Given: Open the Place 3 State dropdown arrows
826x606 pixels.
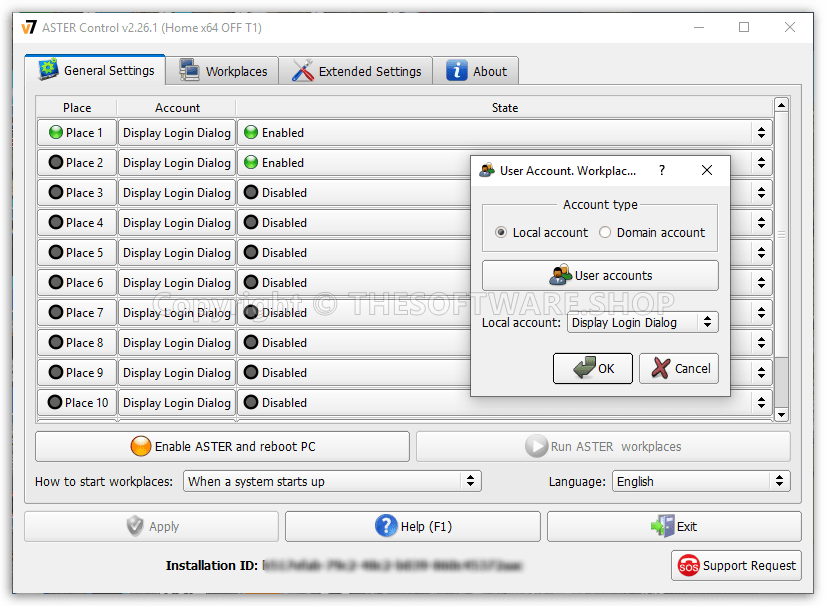Looking at the screenshot, I should 761,192.
